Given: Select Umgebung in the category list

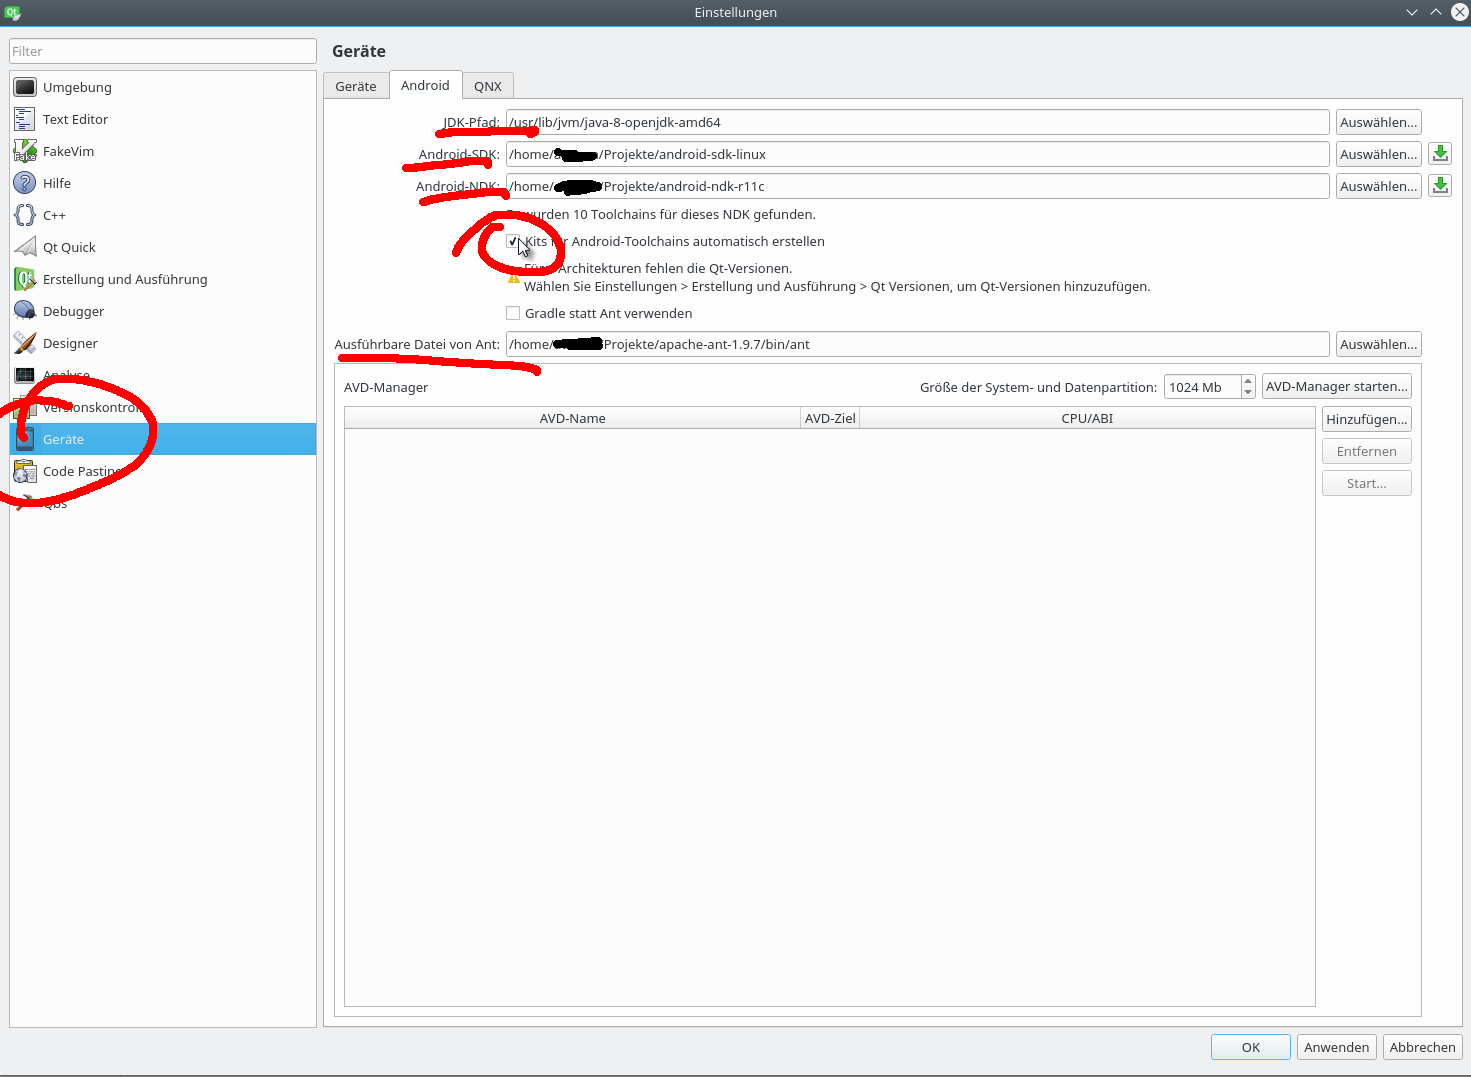Looking at the screenshot, I should pos(163,87).
